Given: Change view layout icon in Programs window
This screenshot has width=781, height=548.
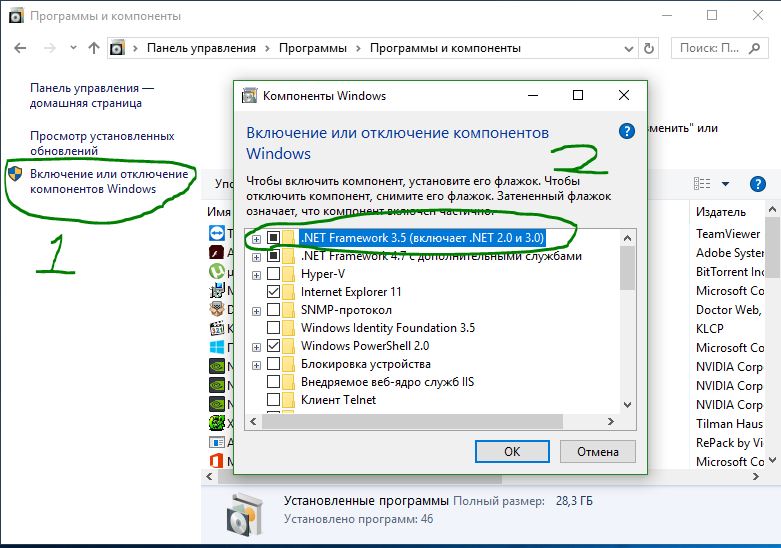Looking at the screenshot, I should (x=702, y=183).
